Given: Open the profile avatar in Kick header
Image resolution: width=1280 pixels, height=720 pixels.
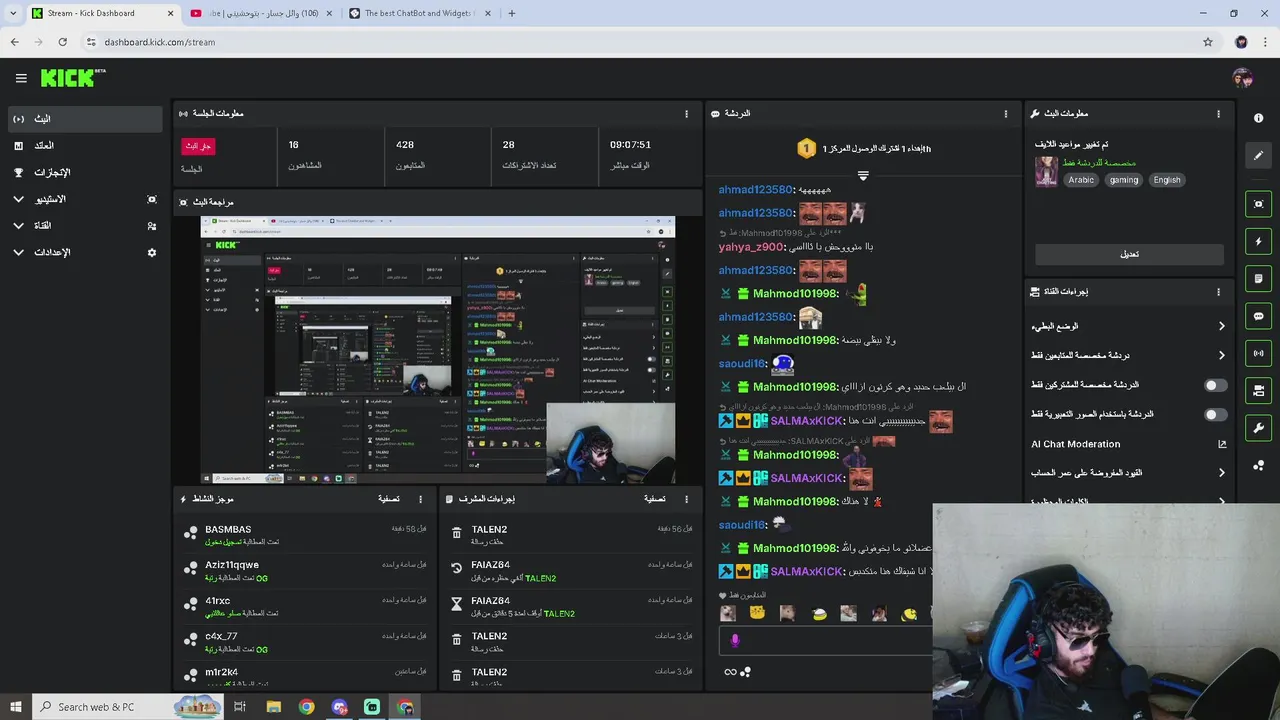Looking at the screenshot, I should [1242, 78].
